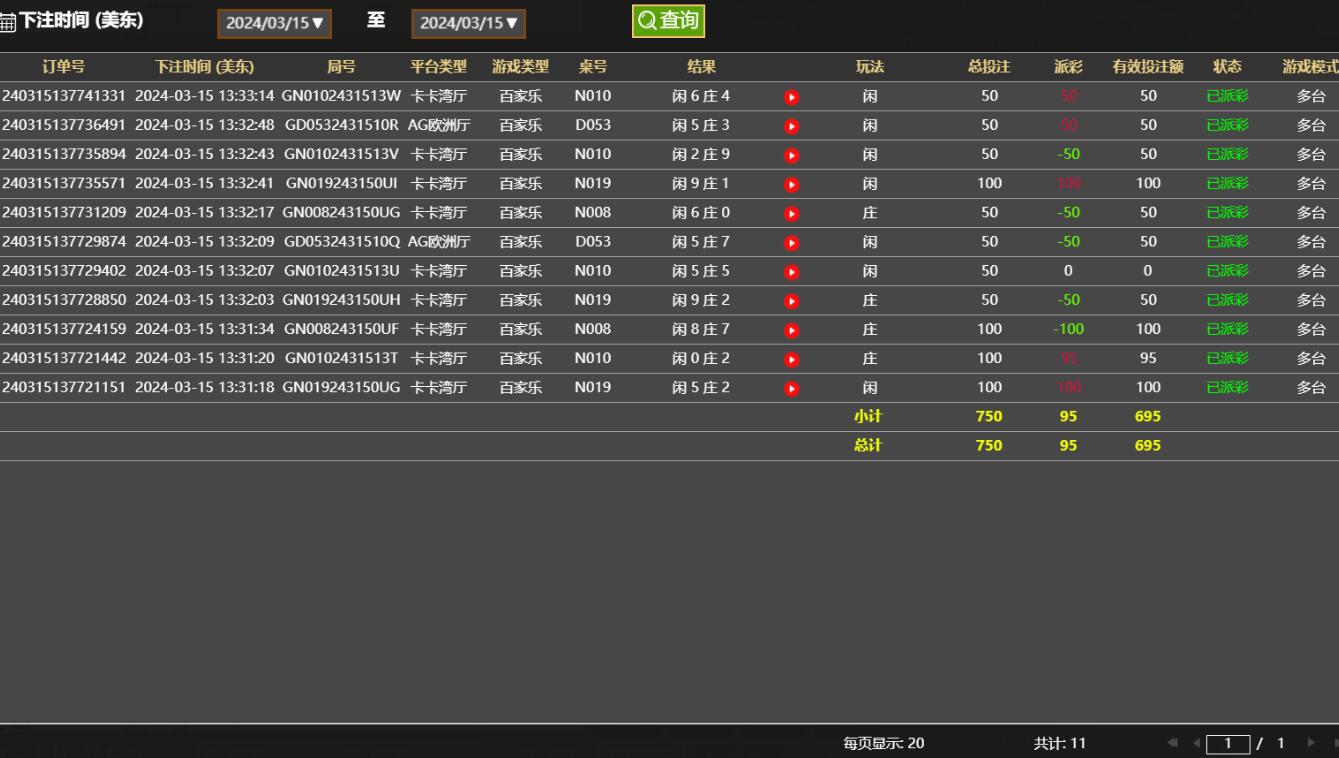
Task: Jump to the first page arrow
Action: click(1174, 743)
